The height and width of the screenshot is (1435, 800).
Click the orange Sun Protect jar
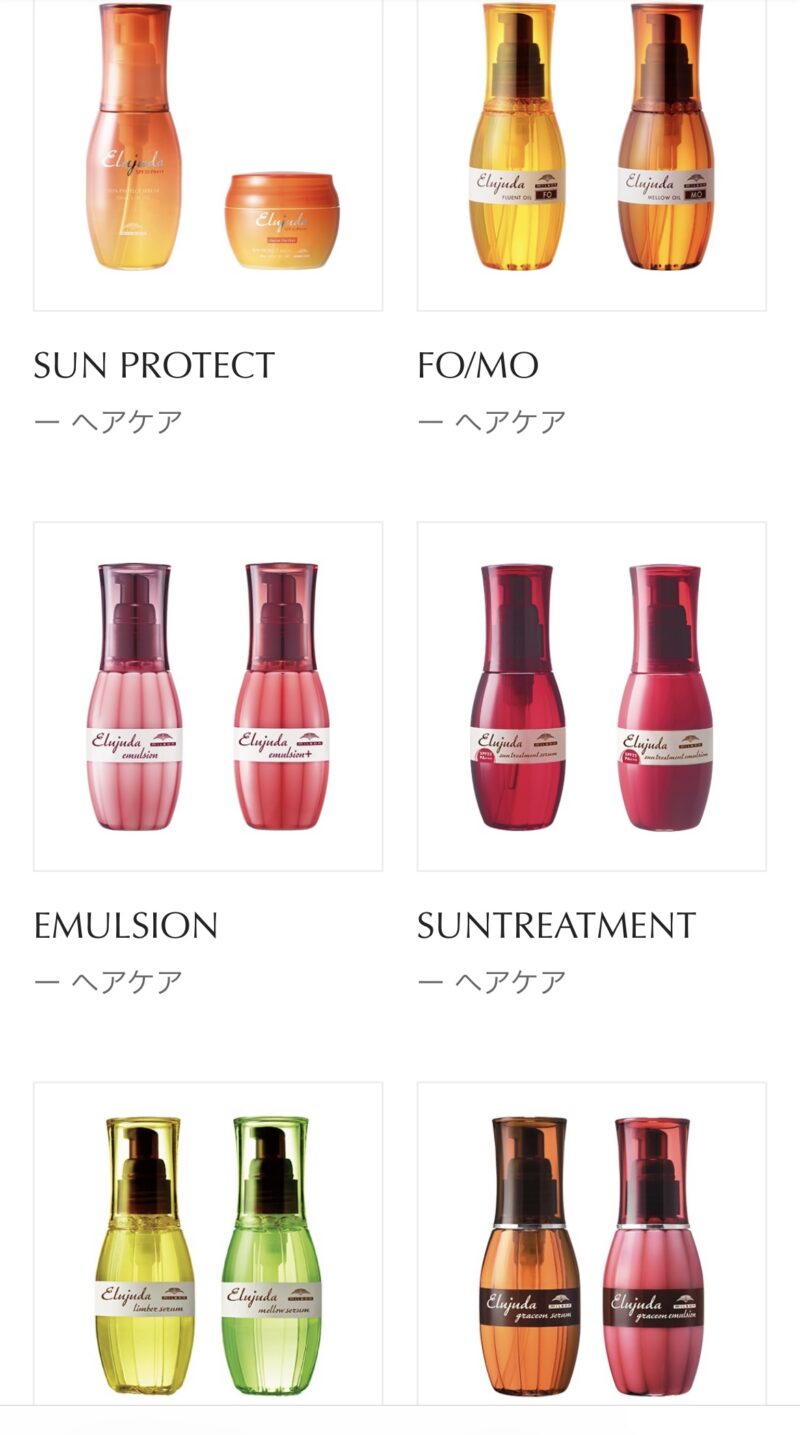[x=282, y=221]
